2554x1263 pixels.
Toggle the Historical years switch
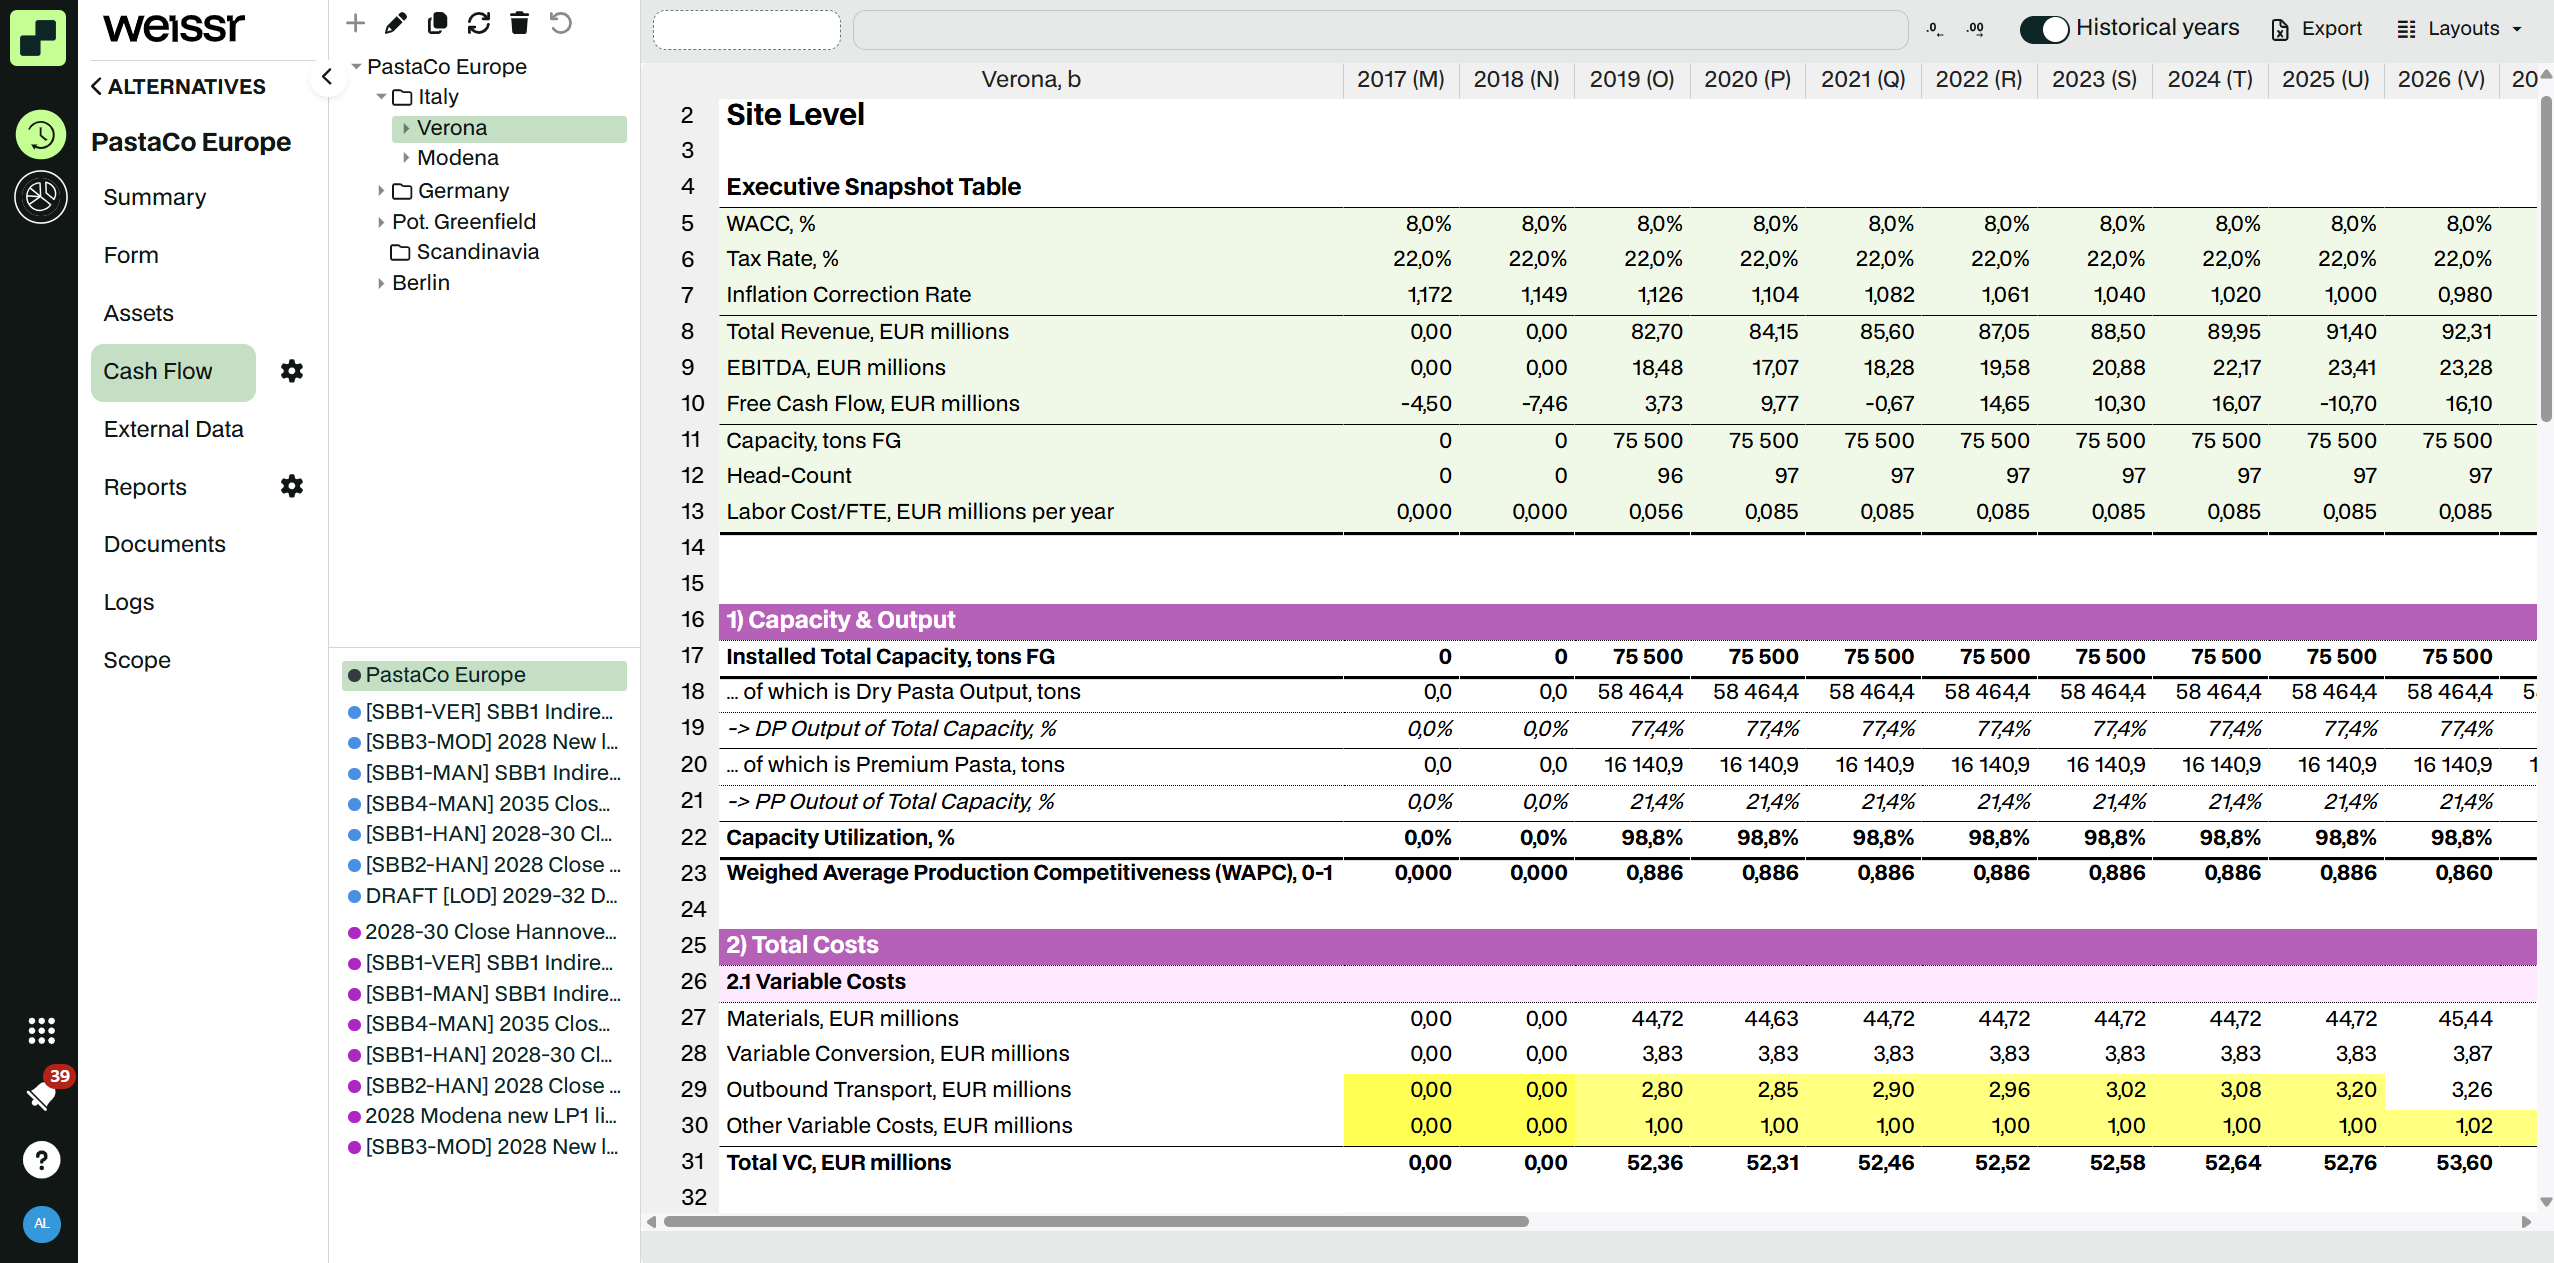point(2043,29)
